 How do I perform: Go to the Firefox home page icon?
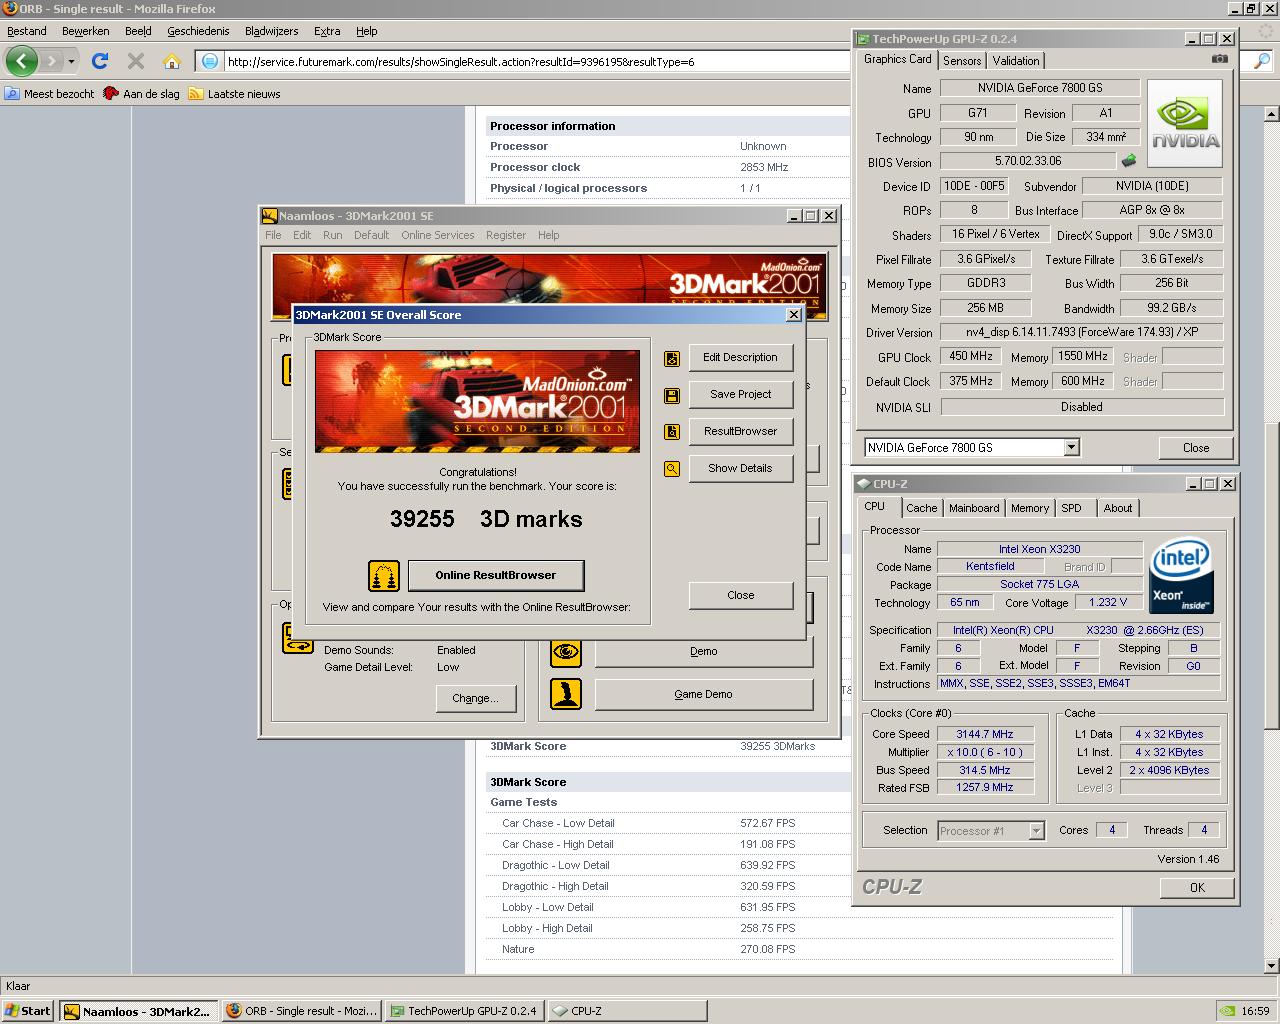pyautogui.click(x=172, y=61)
